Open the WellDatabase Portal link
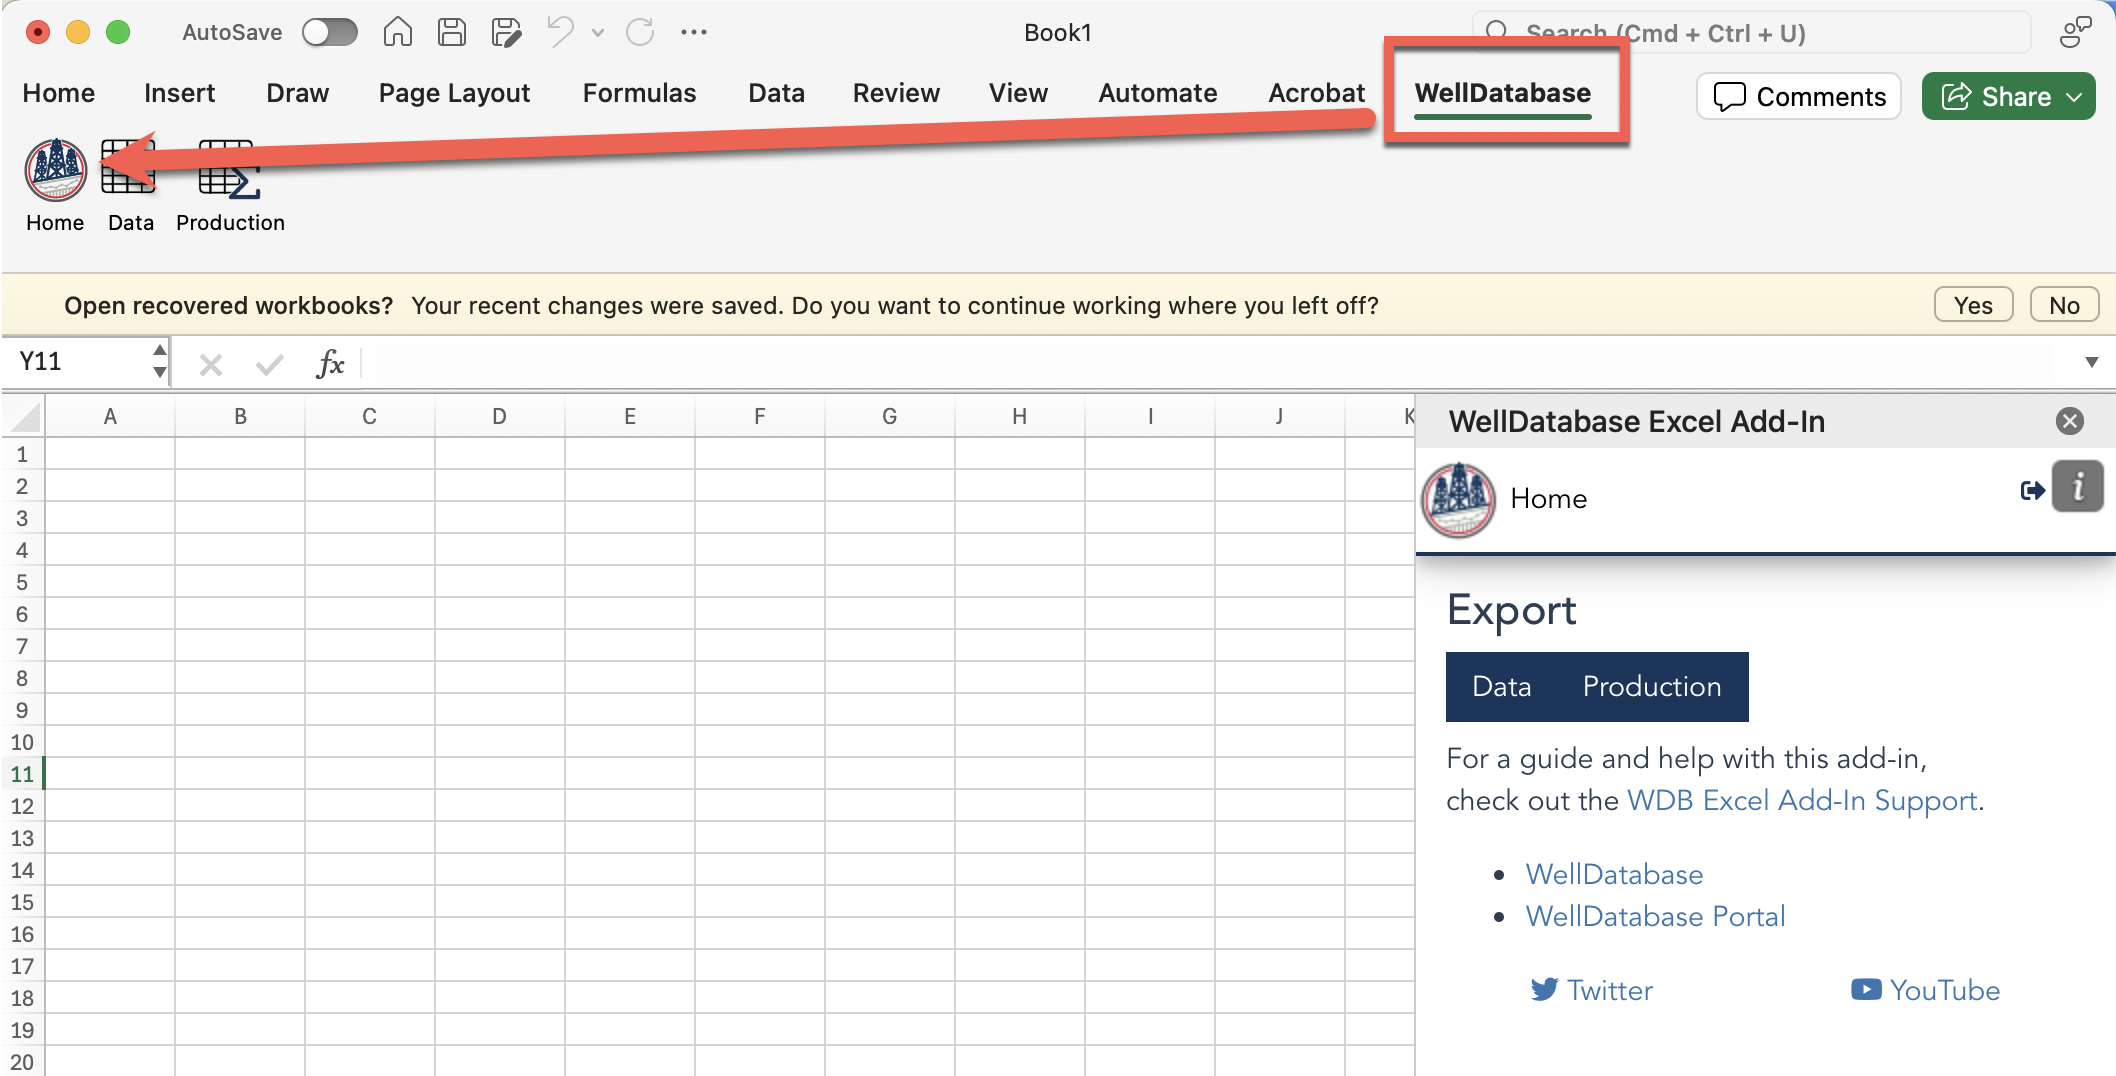 (x=1655, y=916)
